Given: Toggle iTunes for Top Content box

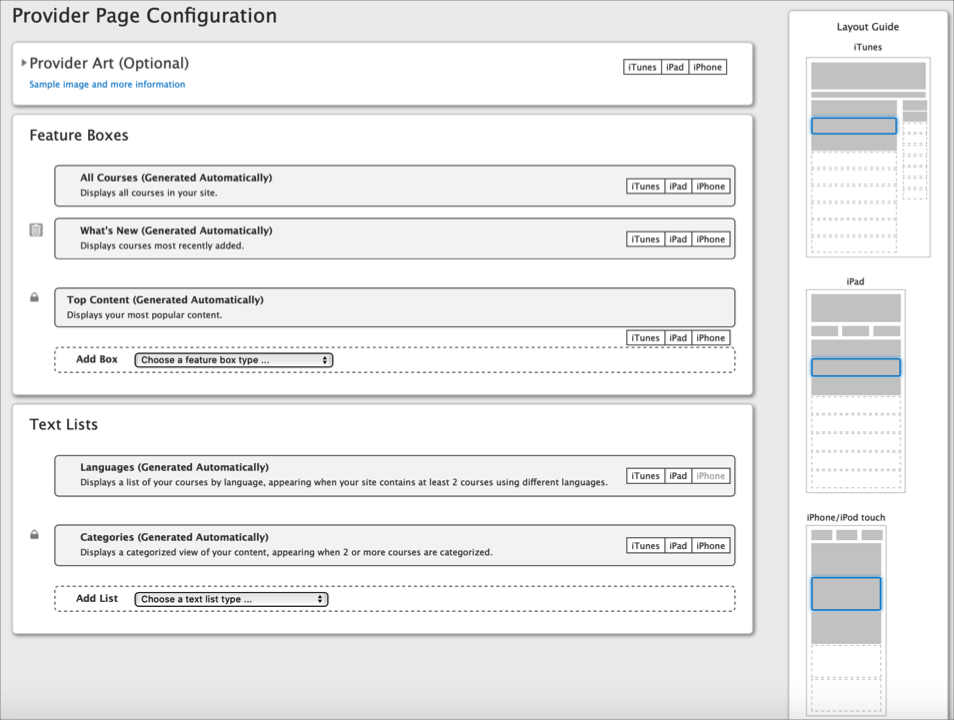Looking at the screenshot, I should (x=645, y=338).
